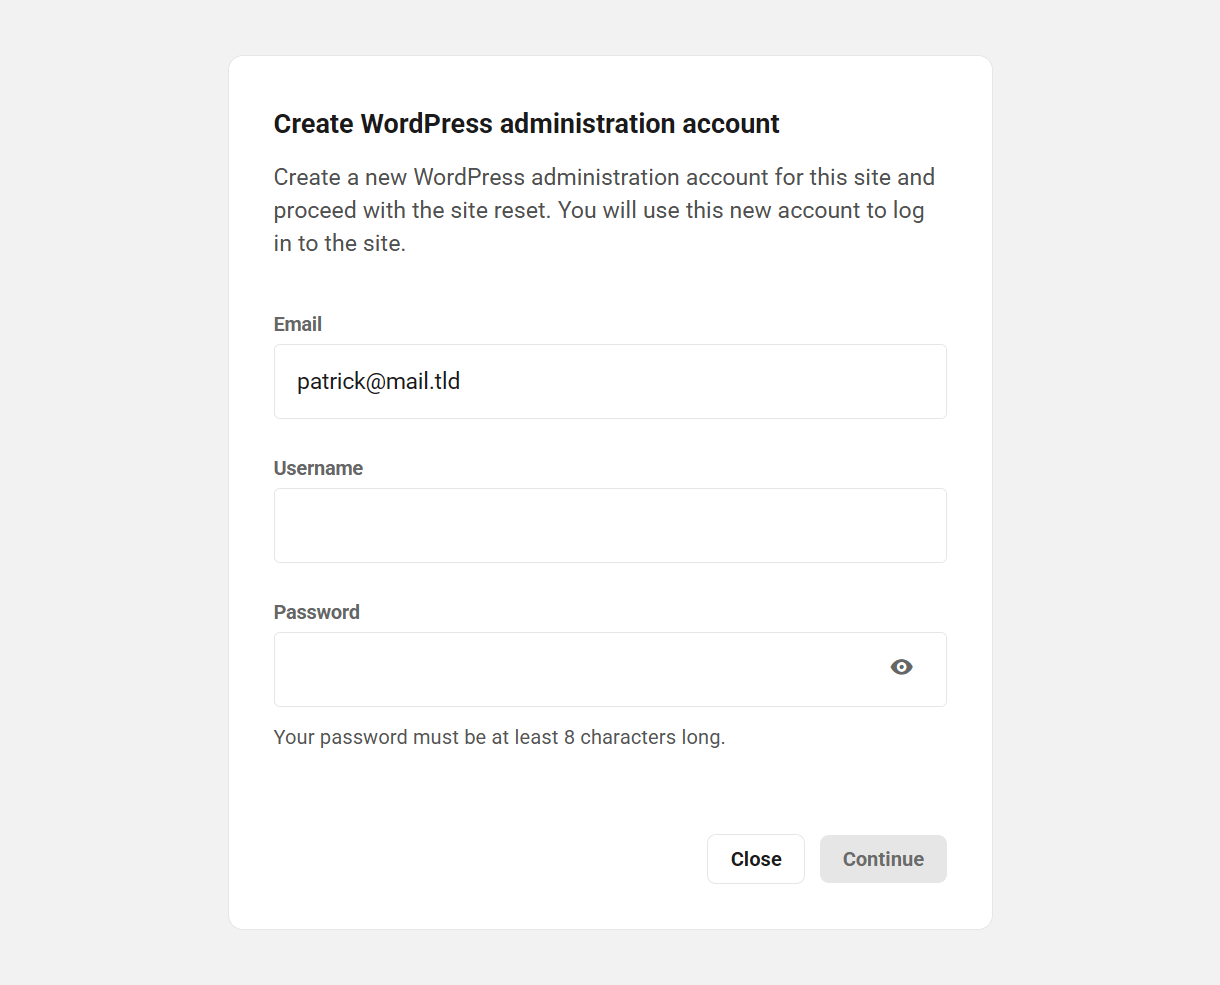Click the Username field label
Viewport: 1220px width, 985px height.
click(318, 468)
